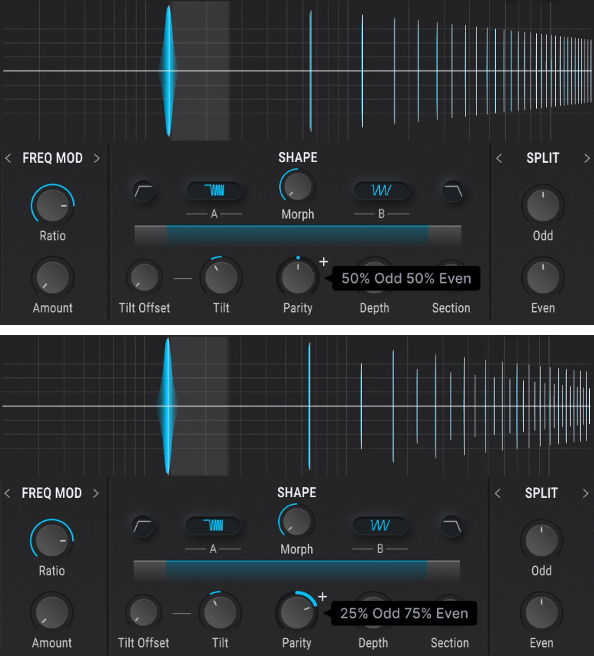Image resolution: width=594 pixels, height=656 pixels.
Task: Click low-cut filter icon in lower SHAPE panel
Action: [143, 526]
